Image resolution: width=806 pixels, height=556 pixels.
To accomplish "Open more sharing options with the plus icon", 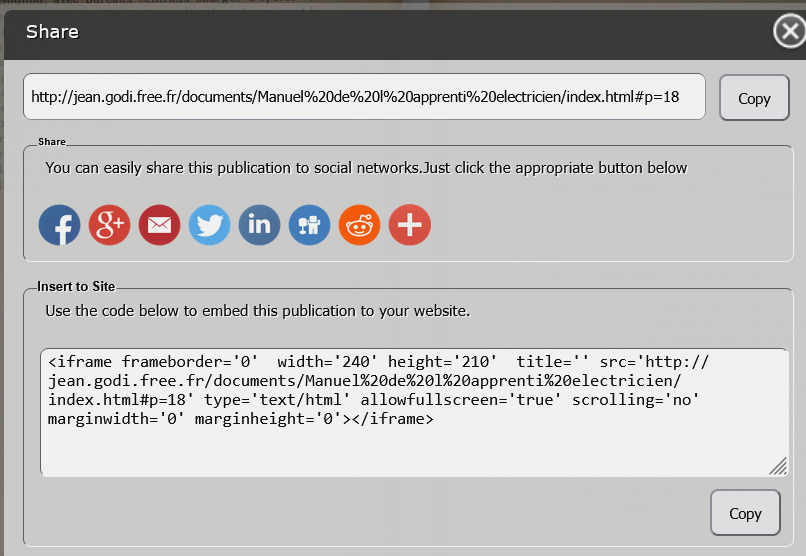I will pyautogui.click(x=410, y=225).
